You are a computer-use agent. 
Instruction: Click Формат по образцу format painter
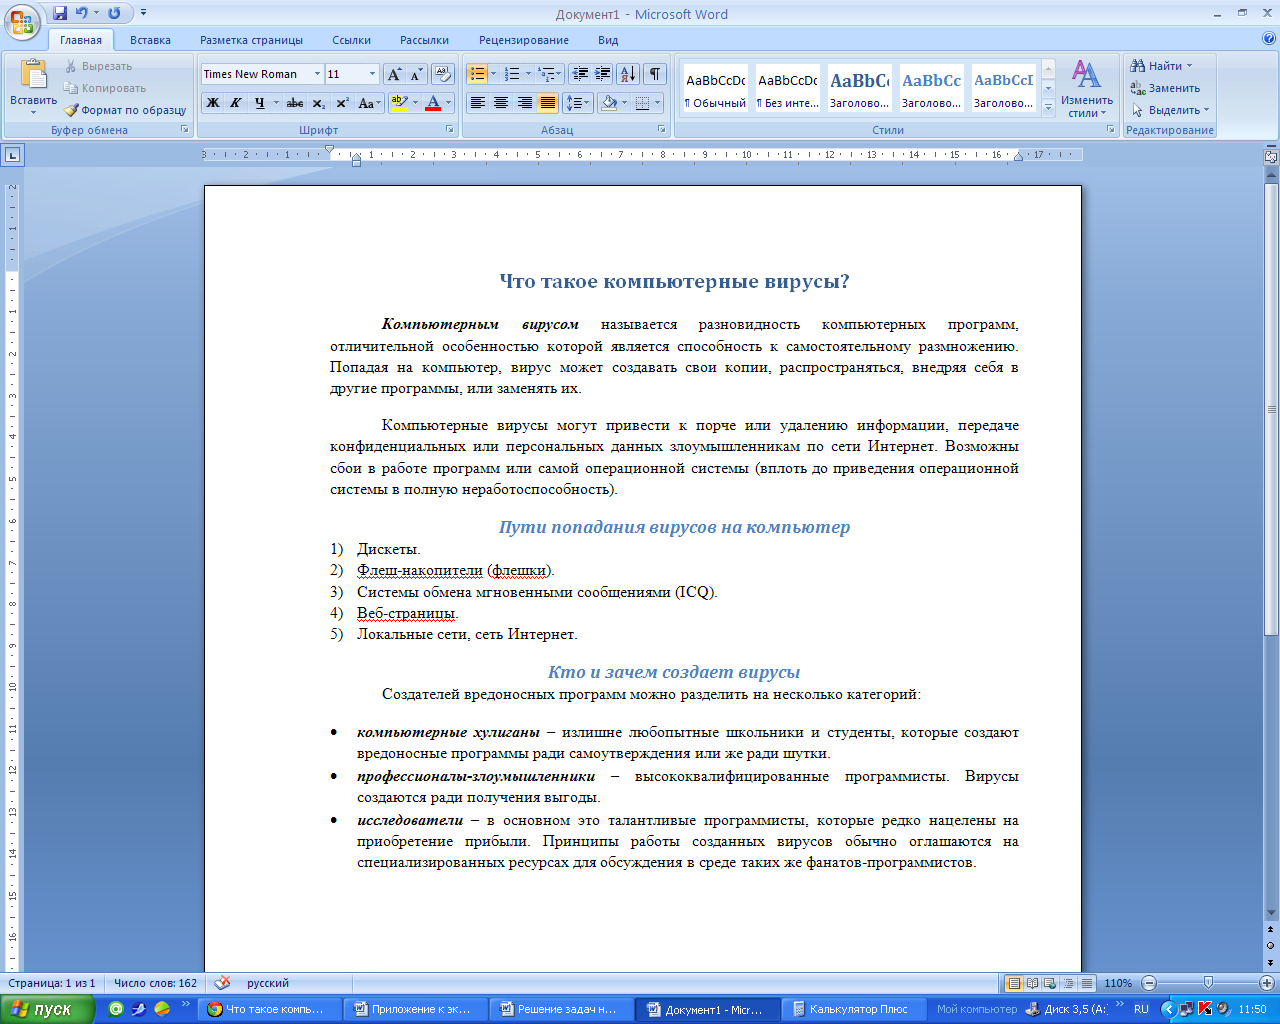tap(126, 110)
